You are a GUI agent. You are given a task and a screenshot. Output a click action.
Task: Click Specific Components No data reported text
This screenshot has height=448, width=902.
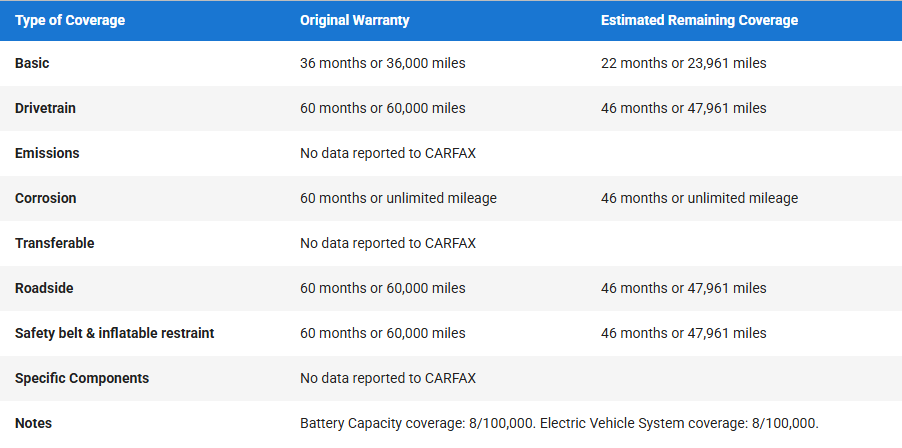tap(388, 378)
